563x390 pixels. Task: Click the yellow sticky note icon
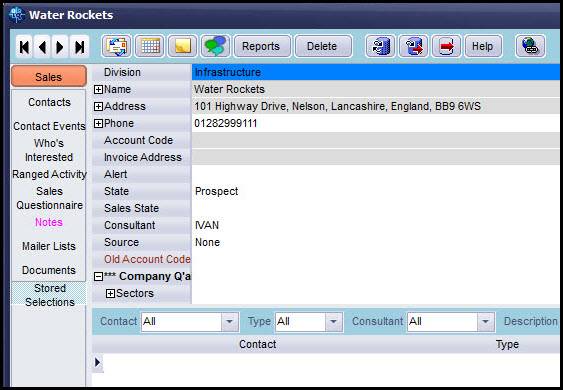182,46
